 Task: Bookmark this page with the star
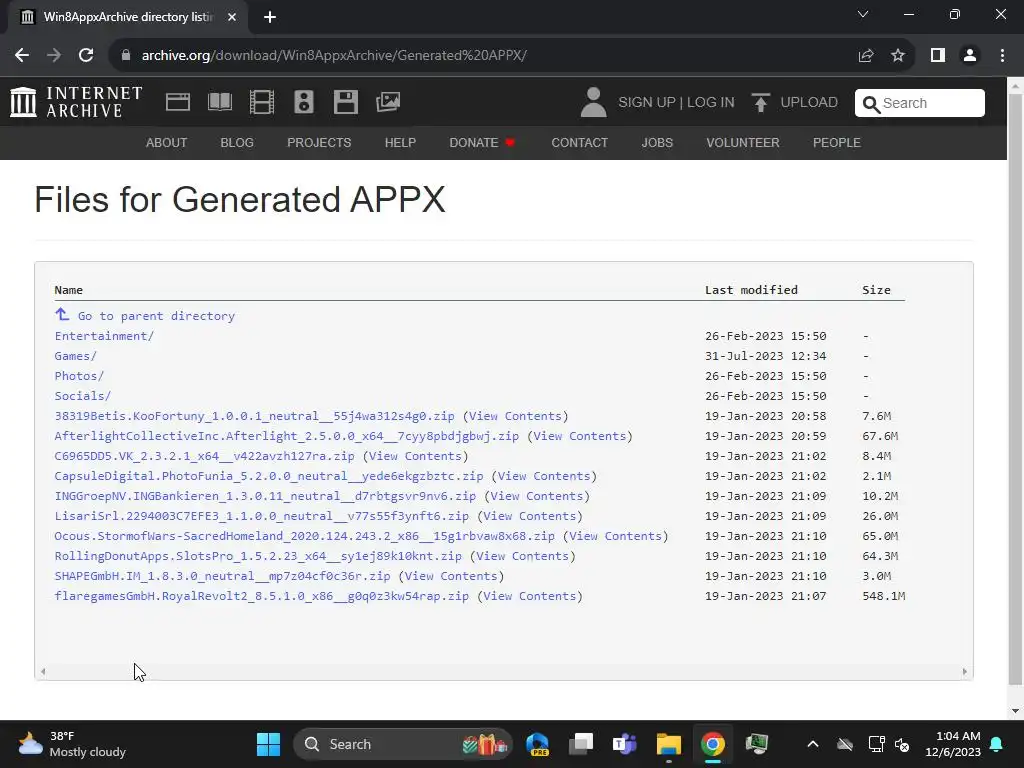pos(898,55)
